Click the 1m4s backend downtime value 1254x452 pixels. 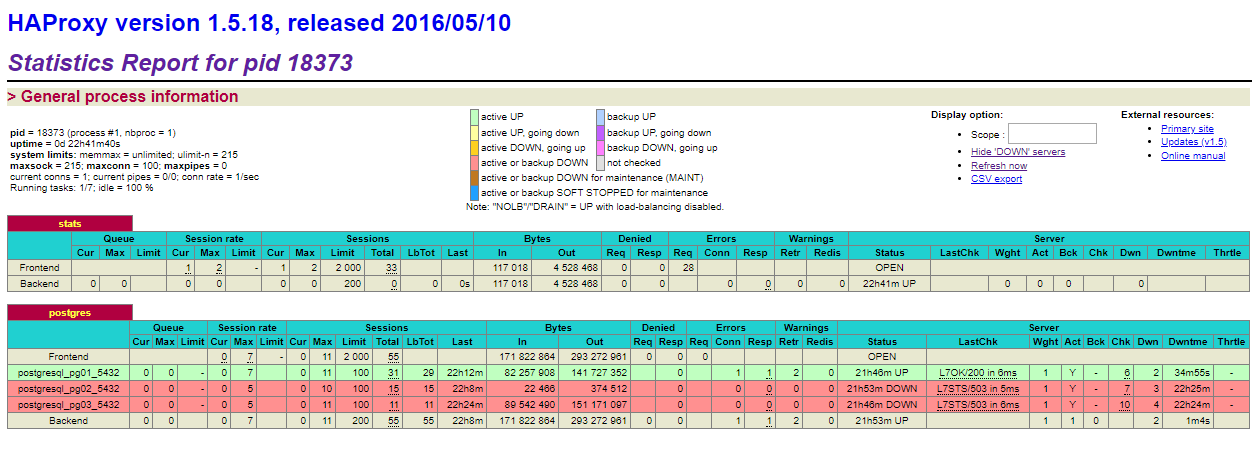pyautogui.click(x=1197, y=421)
